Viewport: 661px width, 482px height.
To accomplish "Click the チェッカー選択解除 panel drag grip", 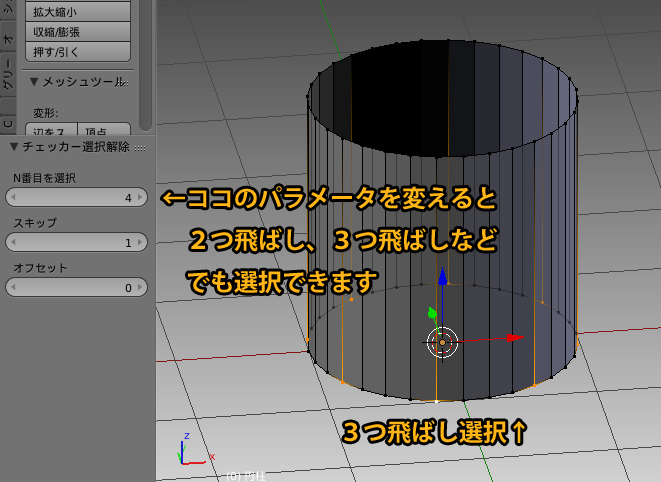I will (x=140, y=148).
